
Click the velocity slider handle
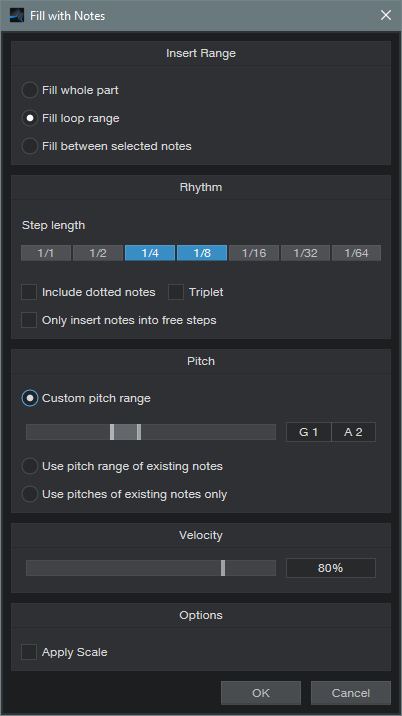coord(223,568)
